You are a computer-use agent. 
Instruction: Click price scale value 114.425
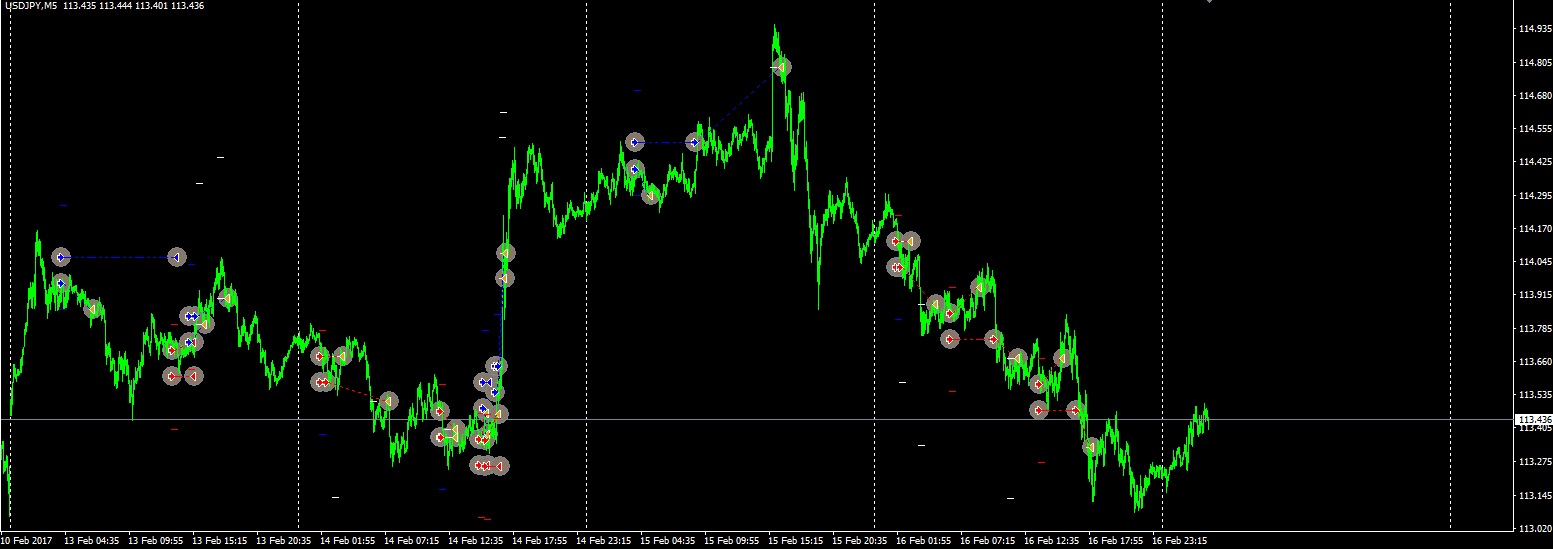pyautogui.click(x=1534, y=162)
